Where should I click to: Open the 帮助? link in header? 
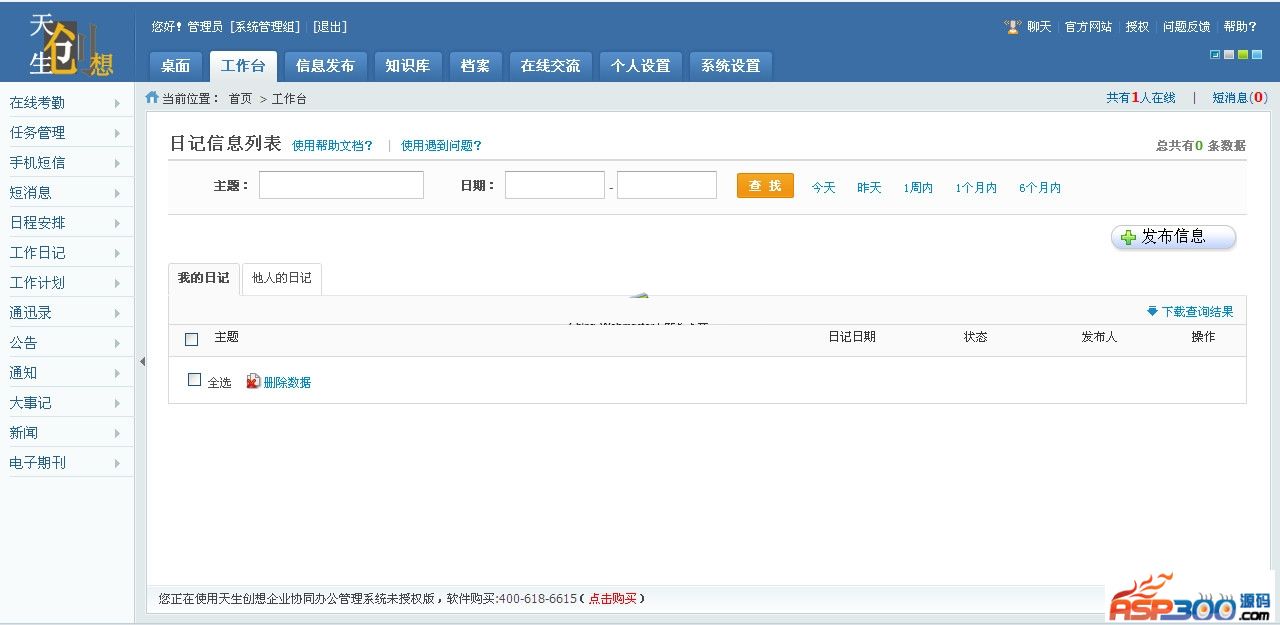point(1240,27)
